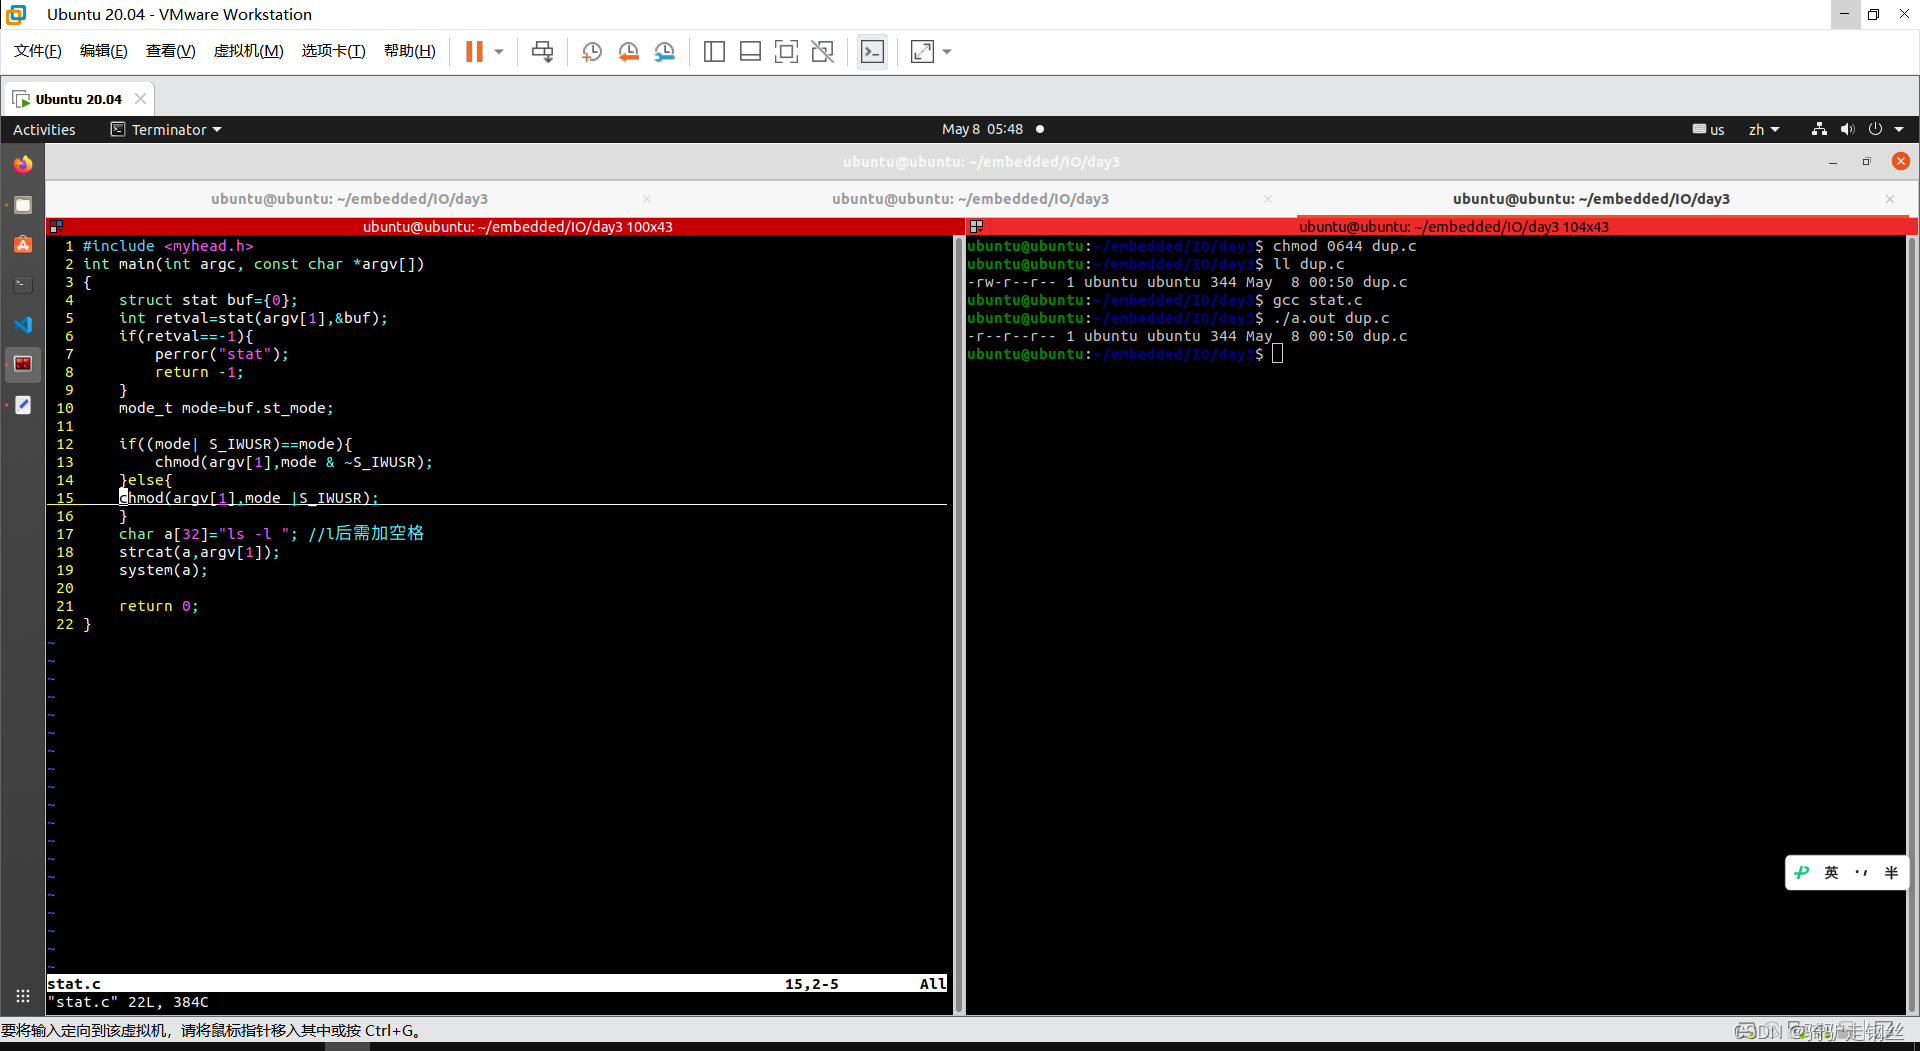The width and height of the screenshot is (1920, 1051).
Task: Pause the virtual machine with the orange pause icon
Action: click(474, 52)
